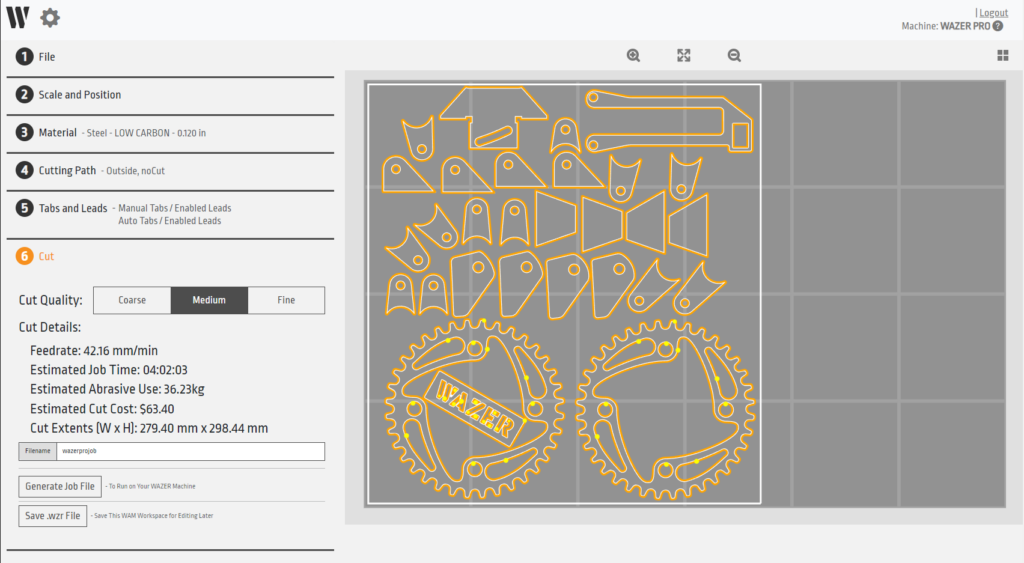
Task: Open settings with the gear icon
Action: pyautogui.click(x=50, y=17)
